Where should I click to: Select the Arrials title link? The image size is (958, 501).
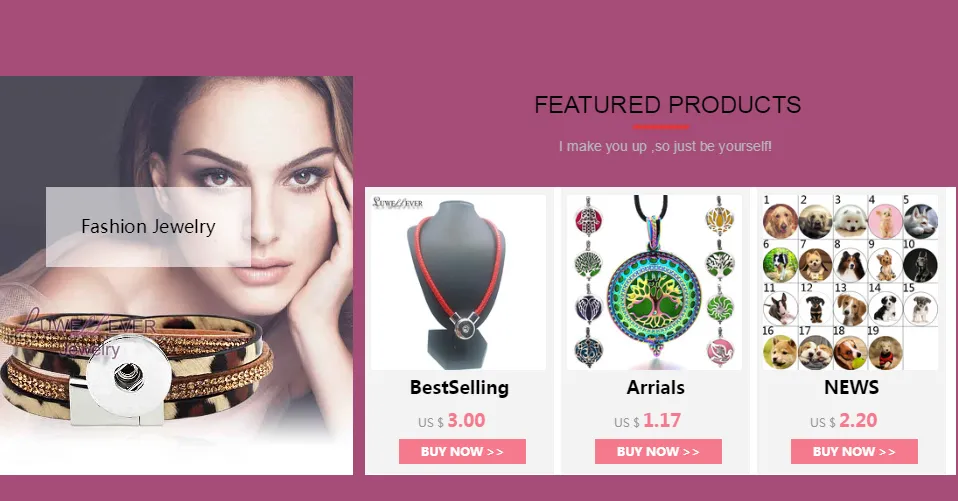[656, 387]
